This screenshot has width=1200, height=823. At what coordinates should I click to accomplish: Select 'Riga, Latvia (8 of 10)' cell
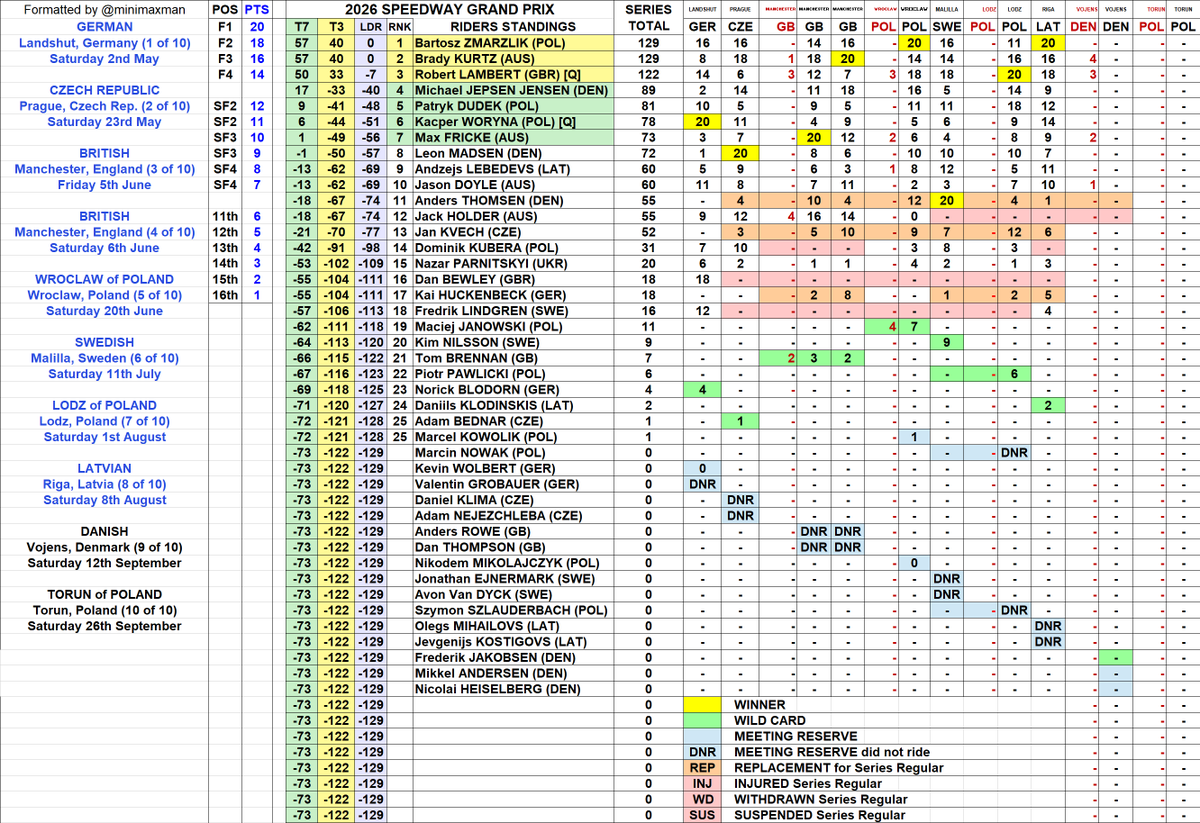[x=104, y=484]
